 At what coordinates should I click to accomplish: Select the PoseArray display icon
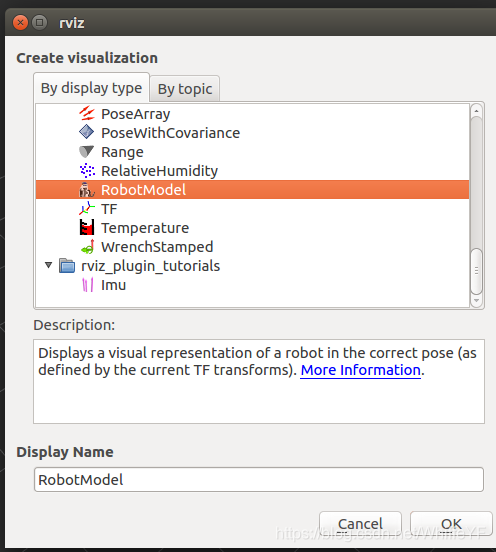[x=87, y=113]
